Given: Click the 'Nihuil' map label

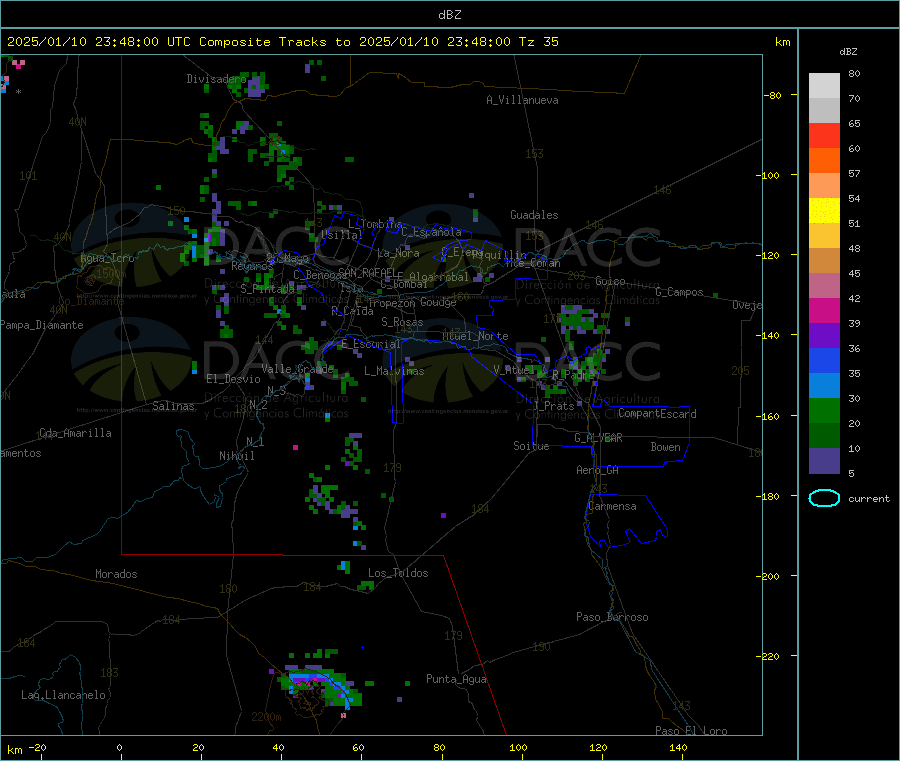Looking at the screenshot, I should (x=237, y=456).
